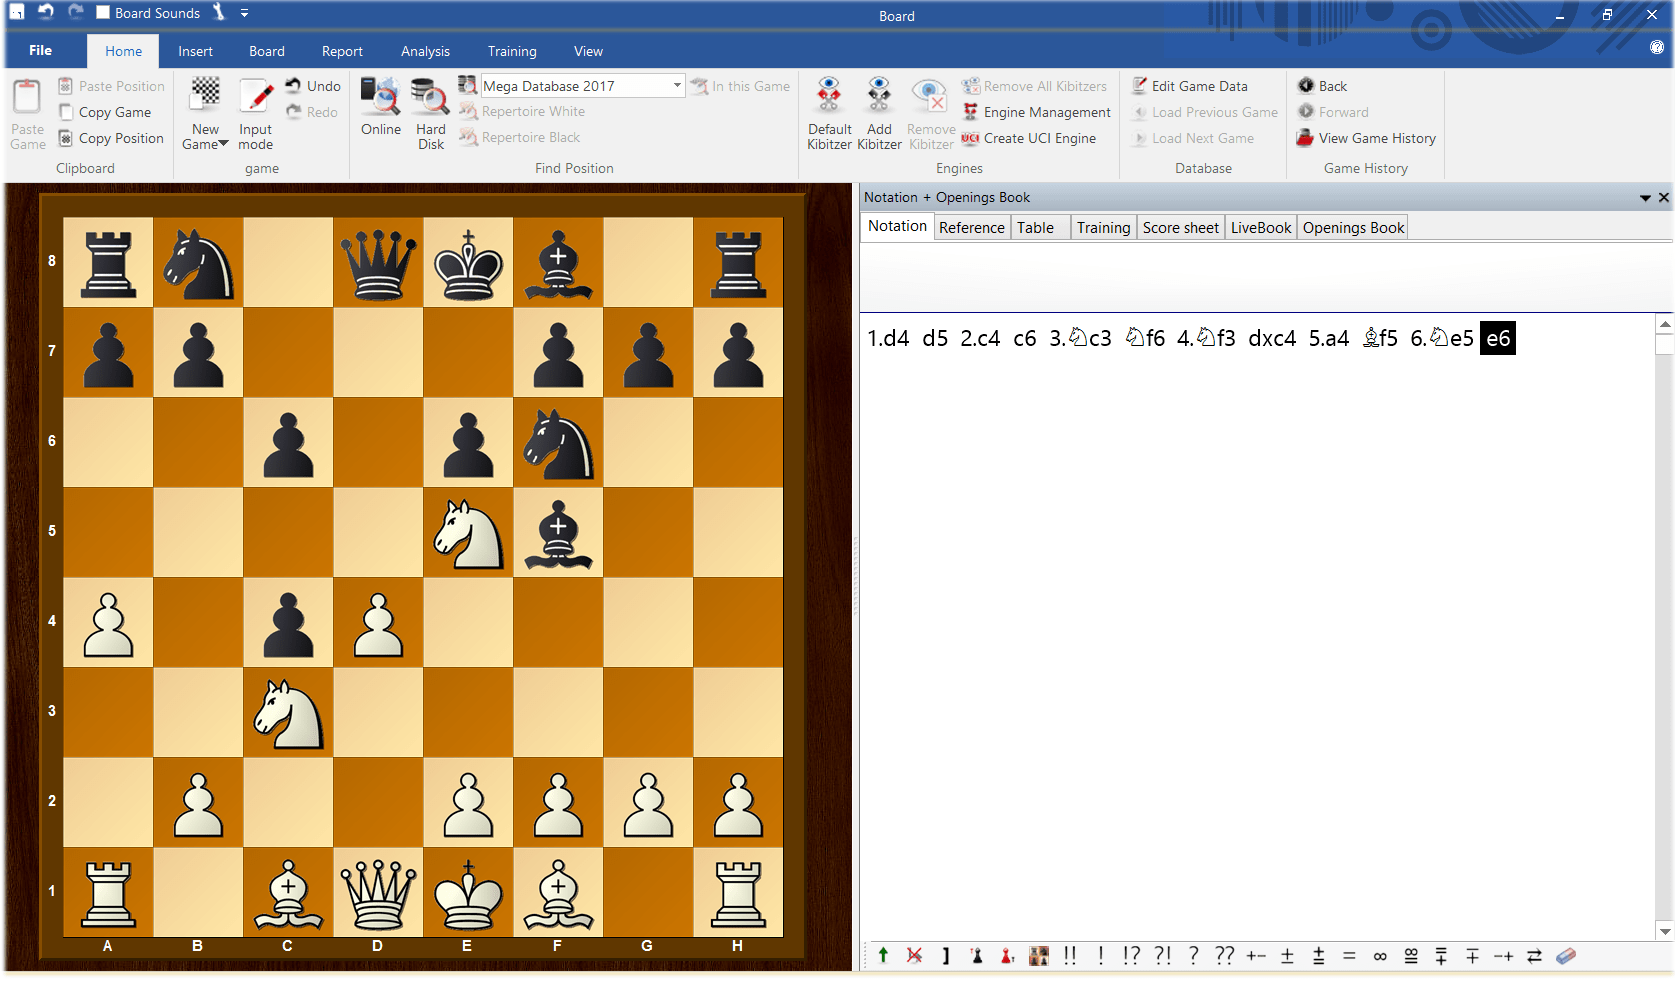Open Engine Management

[1036, 112]
